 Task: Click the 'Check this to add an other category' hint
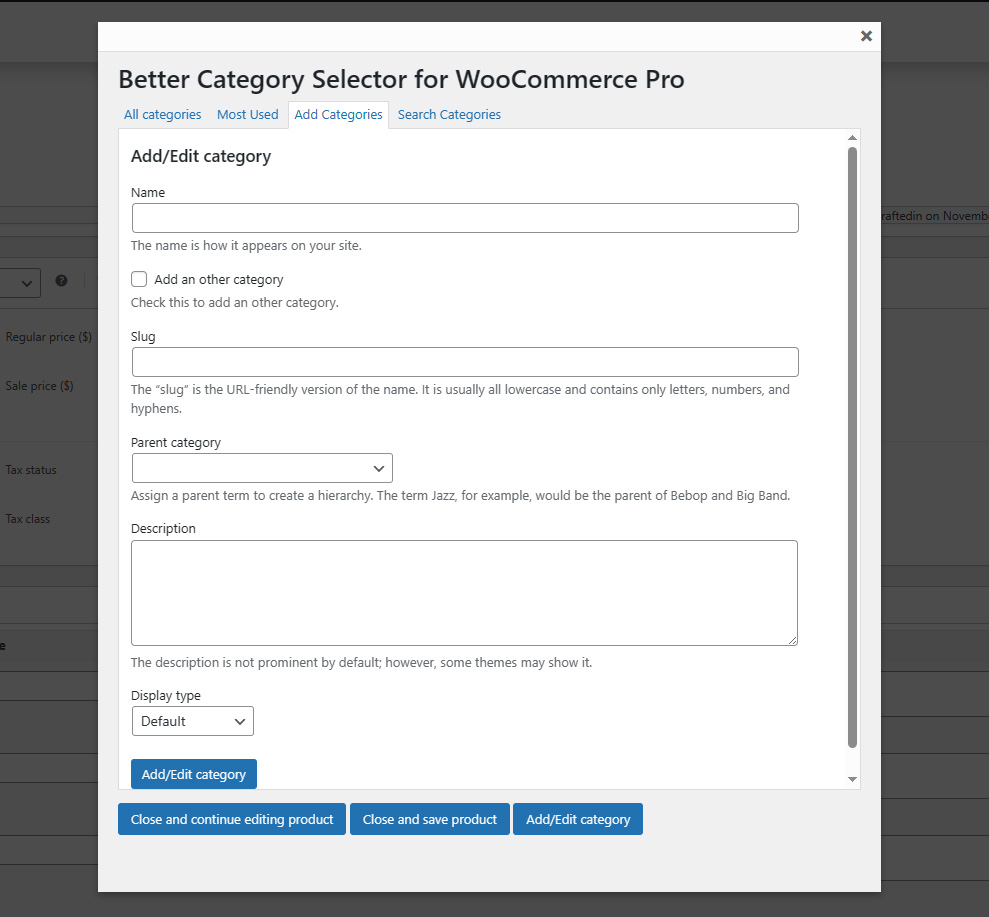pos(235,302)
